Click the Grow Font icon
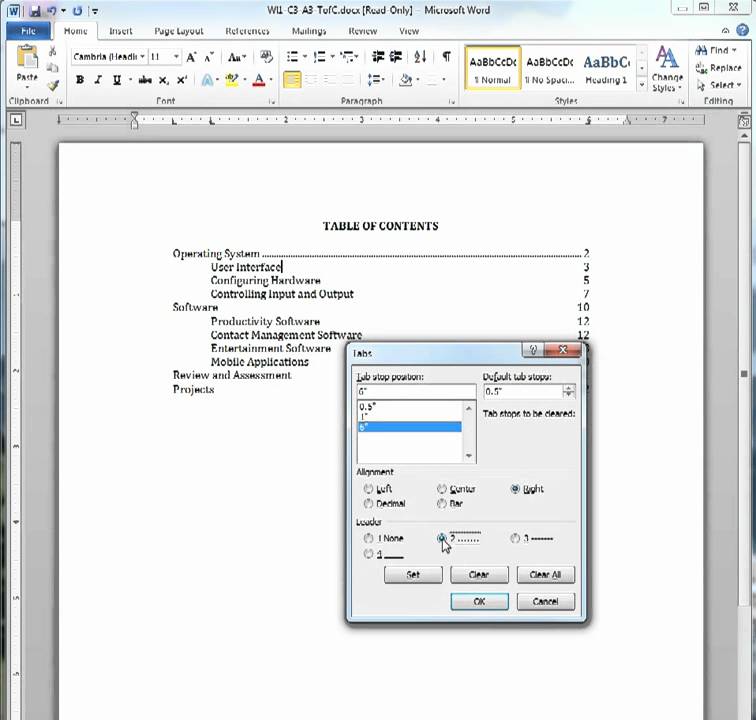Screen dimensions: 756x720 pos(191,57)
